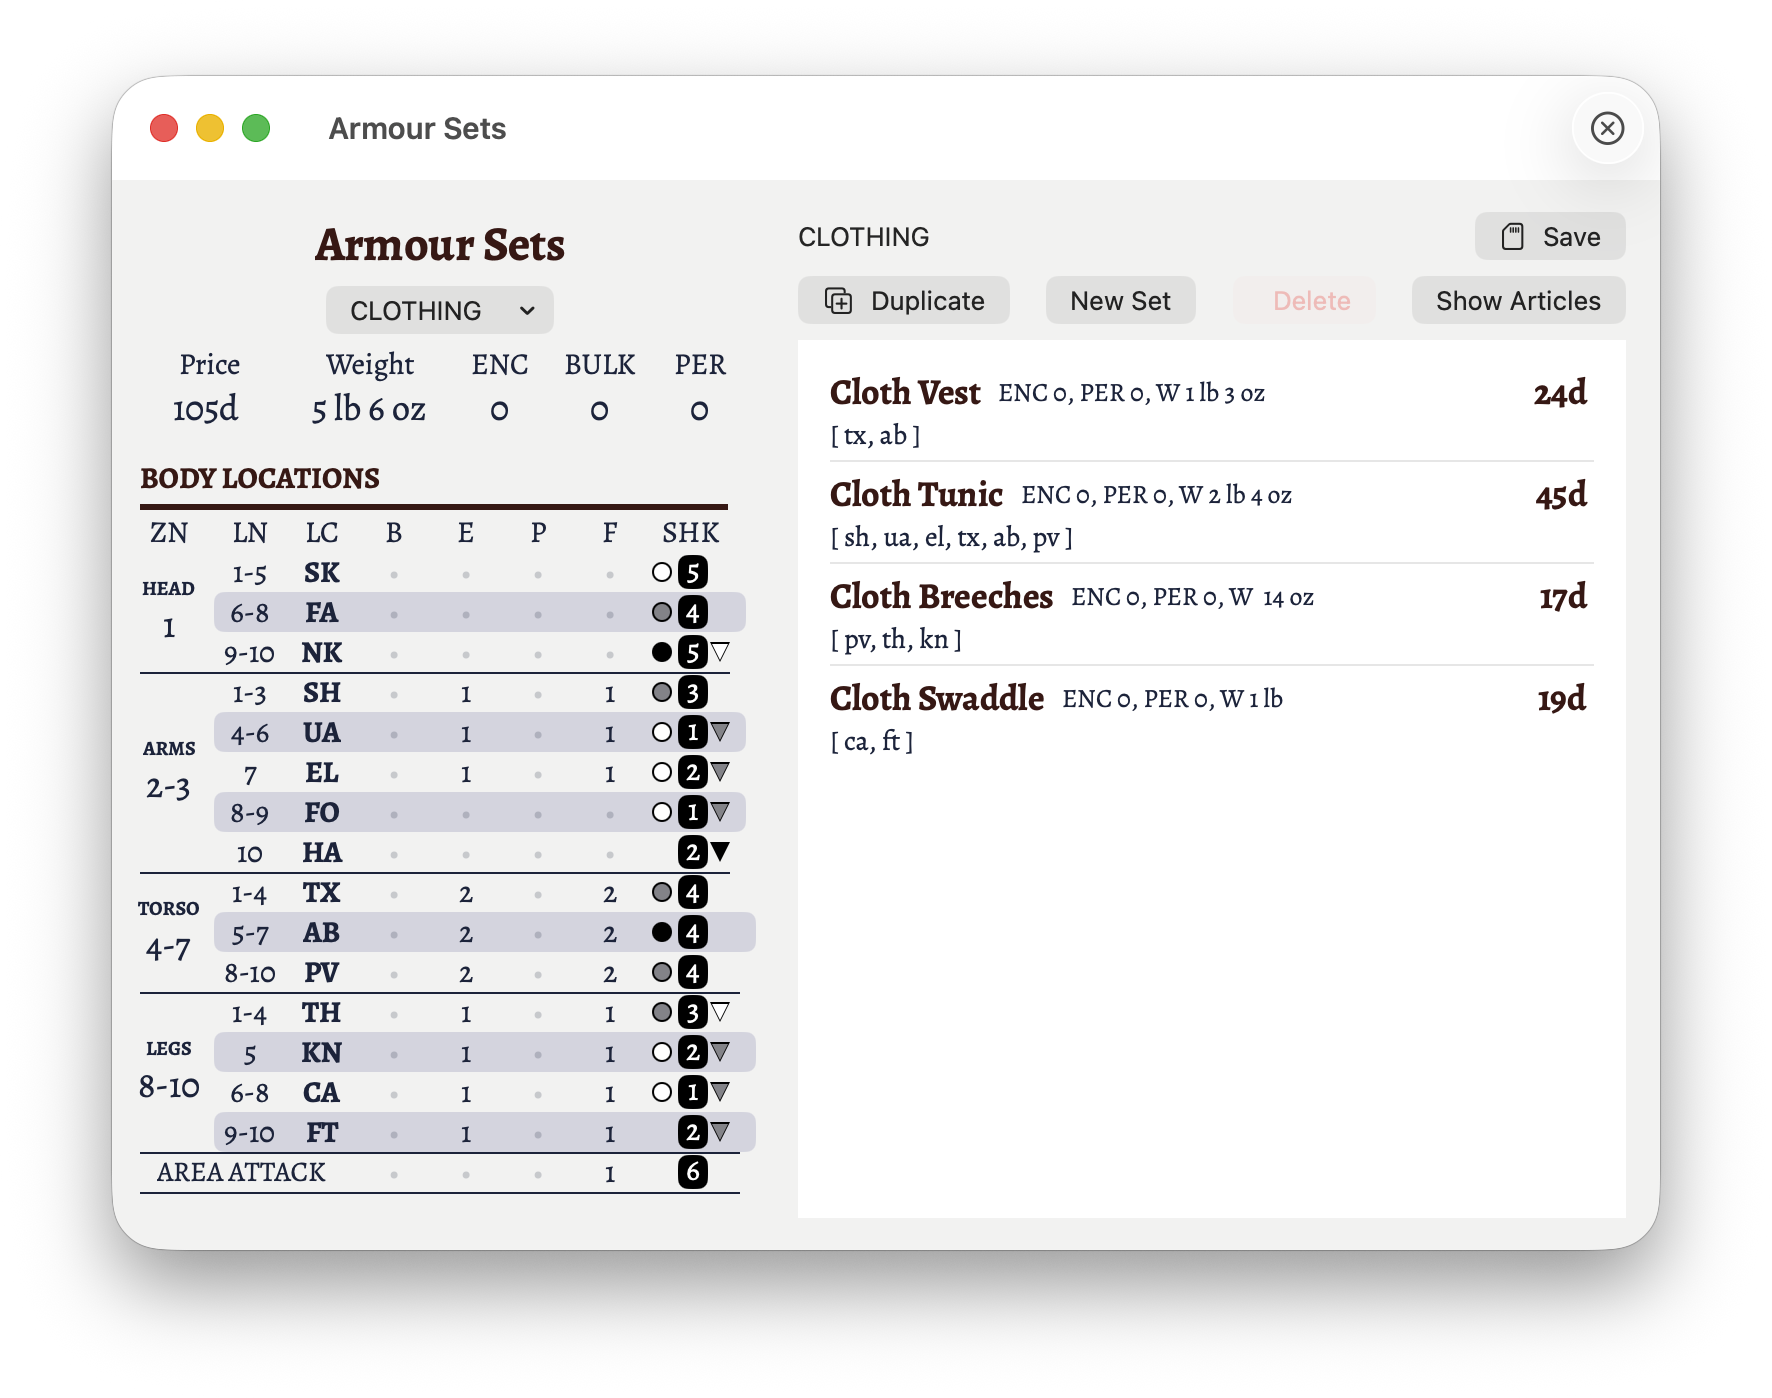
Task: Click the shock badge 4 on PV row
Action: pos(694,972)
